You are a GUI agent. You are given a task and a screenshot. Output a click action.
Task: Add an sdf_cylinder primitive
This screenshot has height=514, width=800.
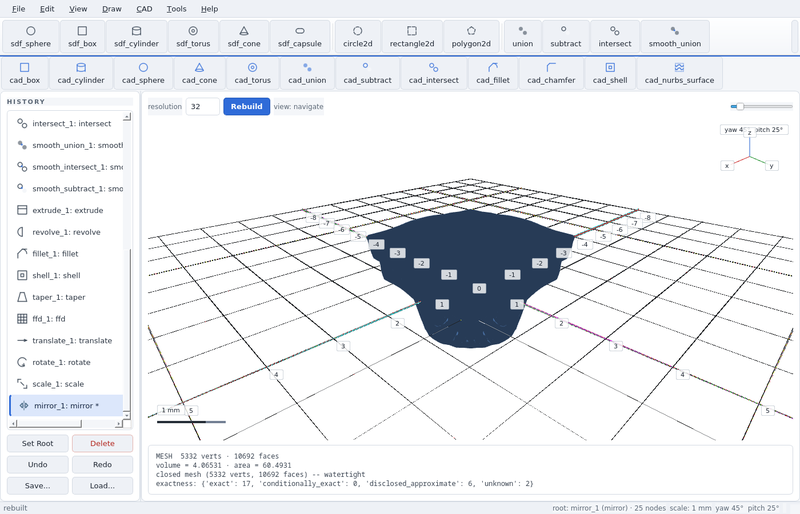click(136, 37)
